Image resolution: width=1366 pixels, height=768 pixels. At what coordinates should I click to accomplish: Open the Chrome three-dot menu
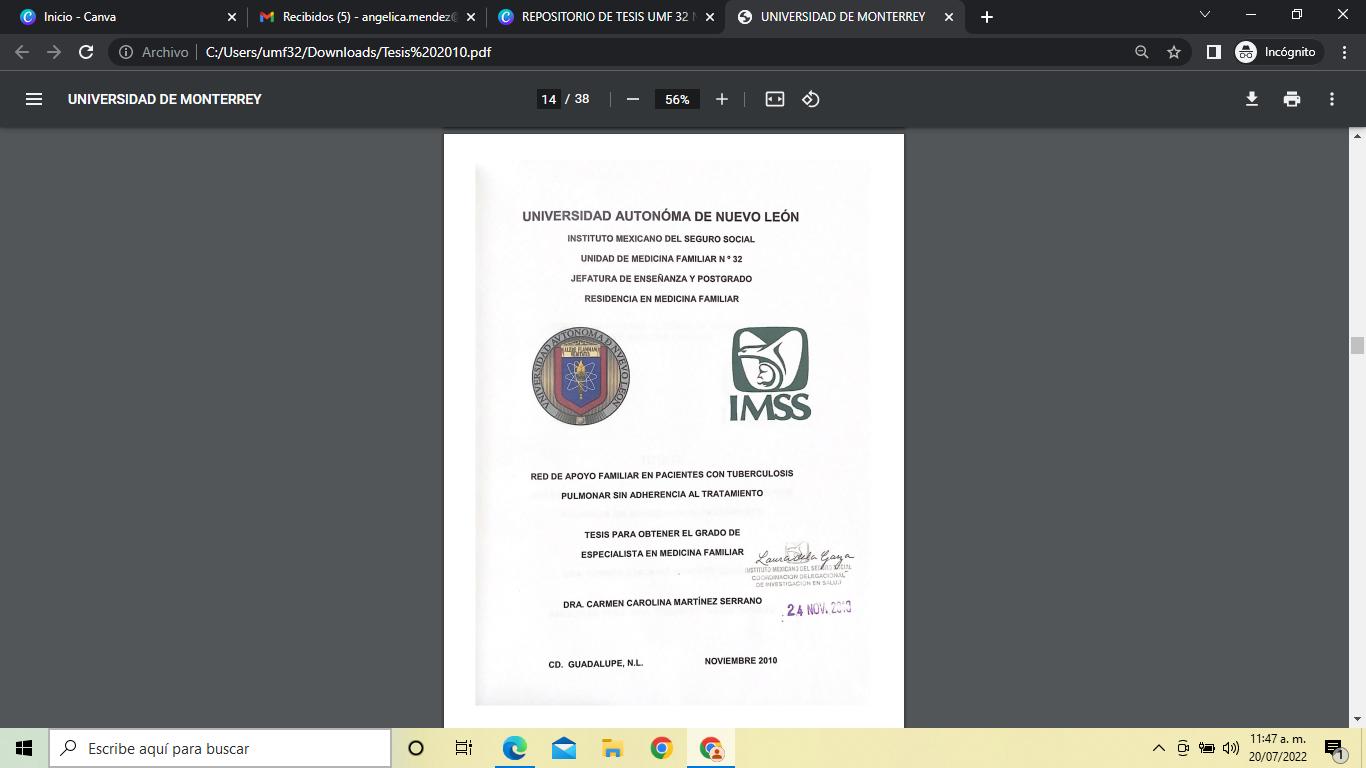tap(1344, 52)
